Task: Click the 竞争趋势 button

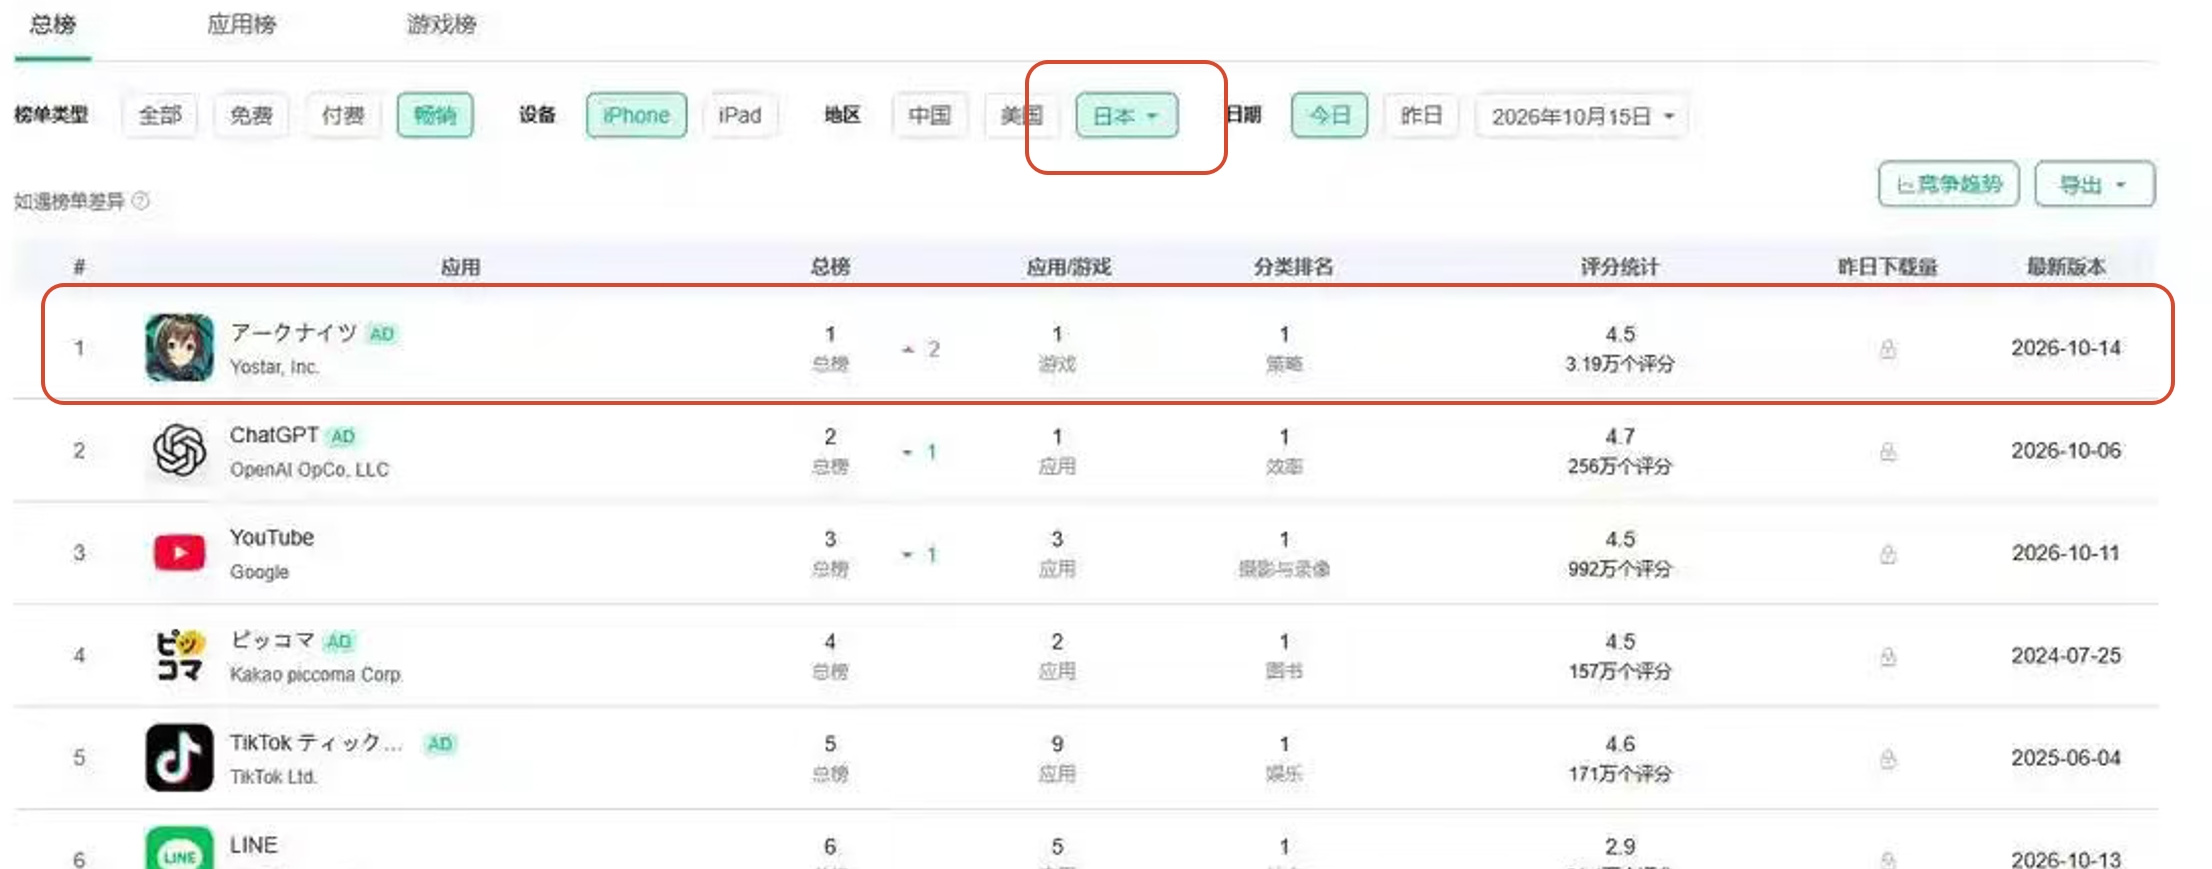Action: [1949, 184]
